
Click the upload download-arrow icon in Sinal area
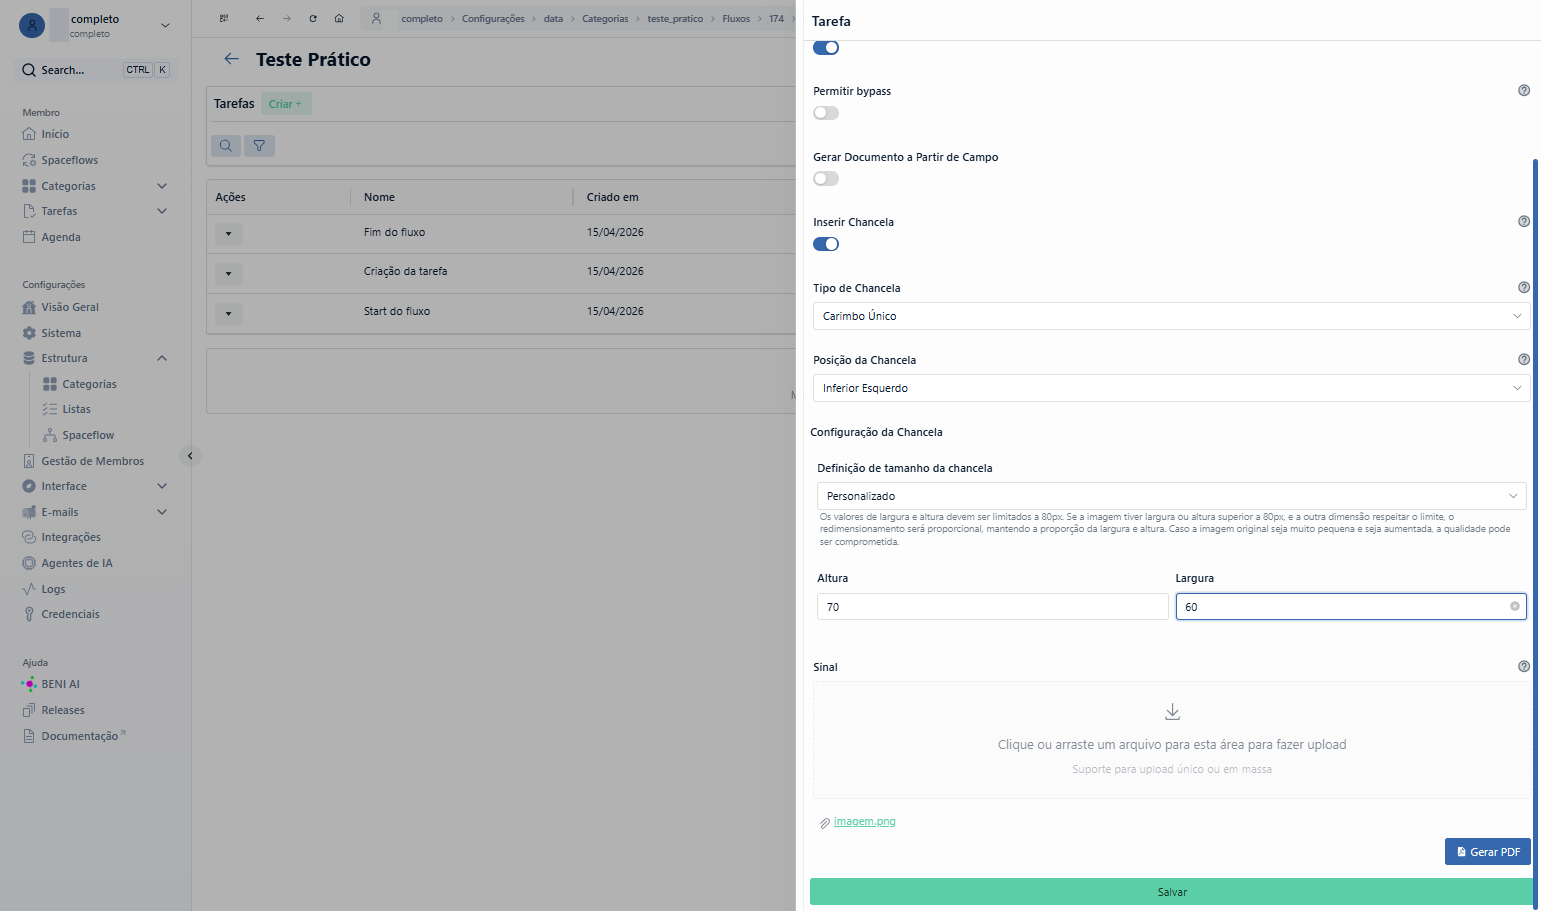pos(1173,712)
